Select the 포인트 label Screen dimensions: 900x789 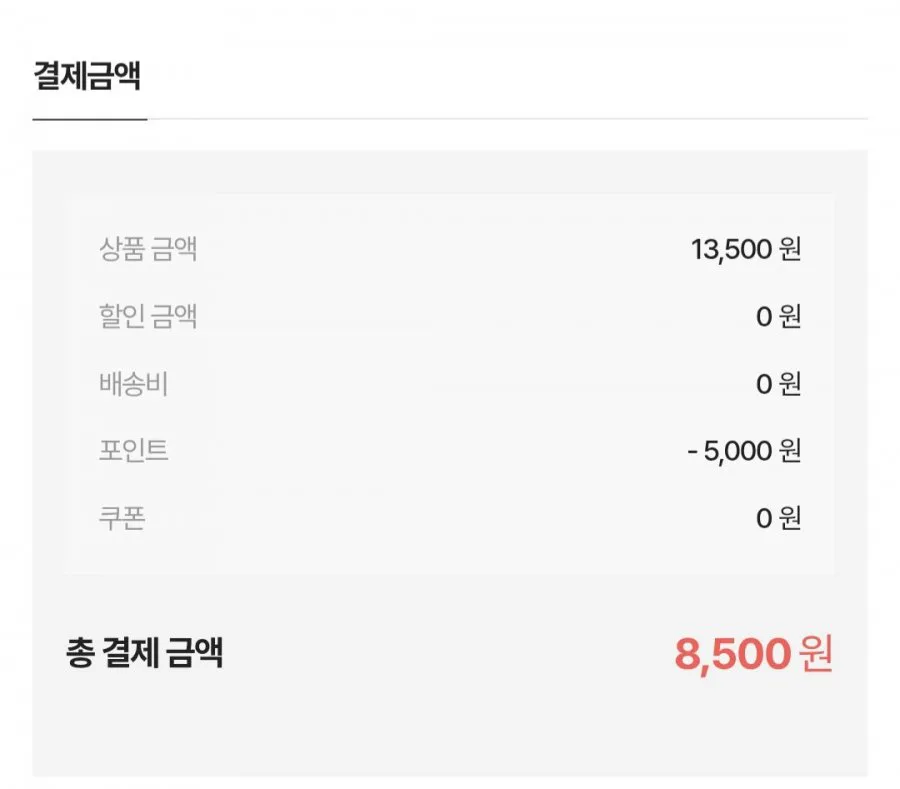click(x=134, y=450)
